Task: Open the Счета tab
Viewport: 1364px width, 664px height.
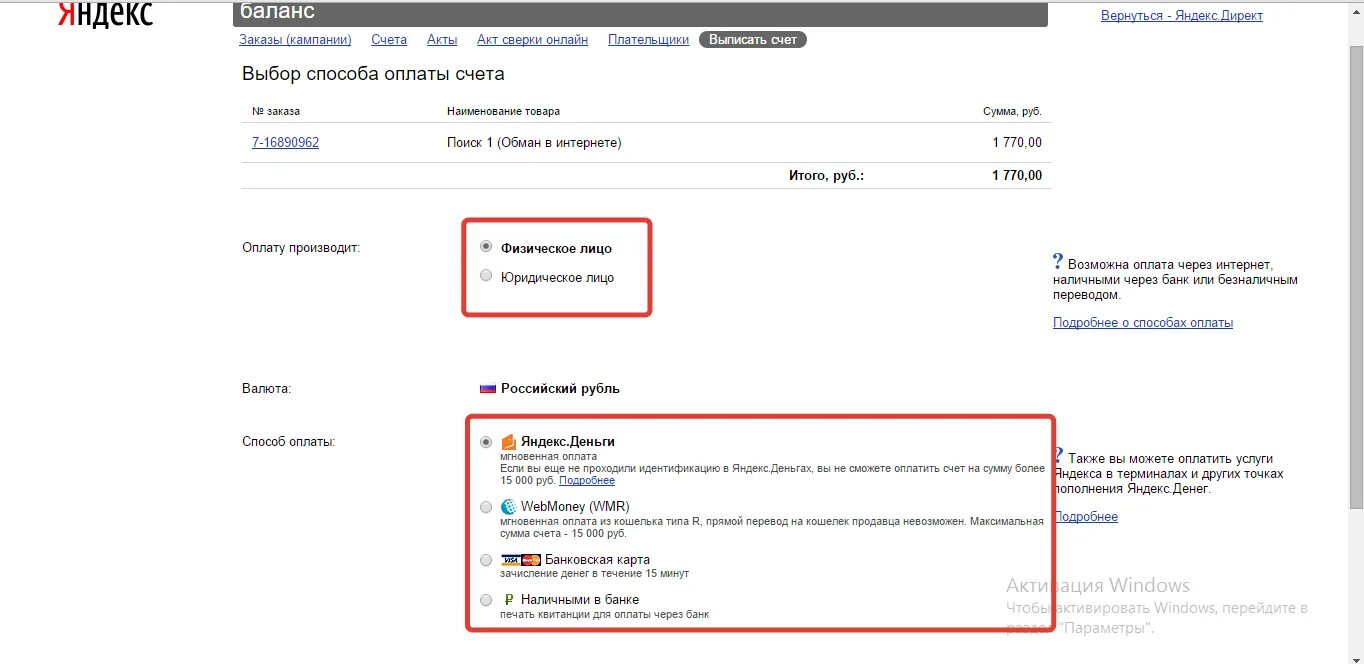Action: (x=389, y=40)
